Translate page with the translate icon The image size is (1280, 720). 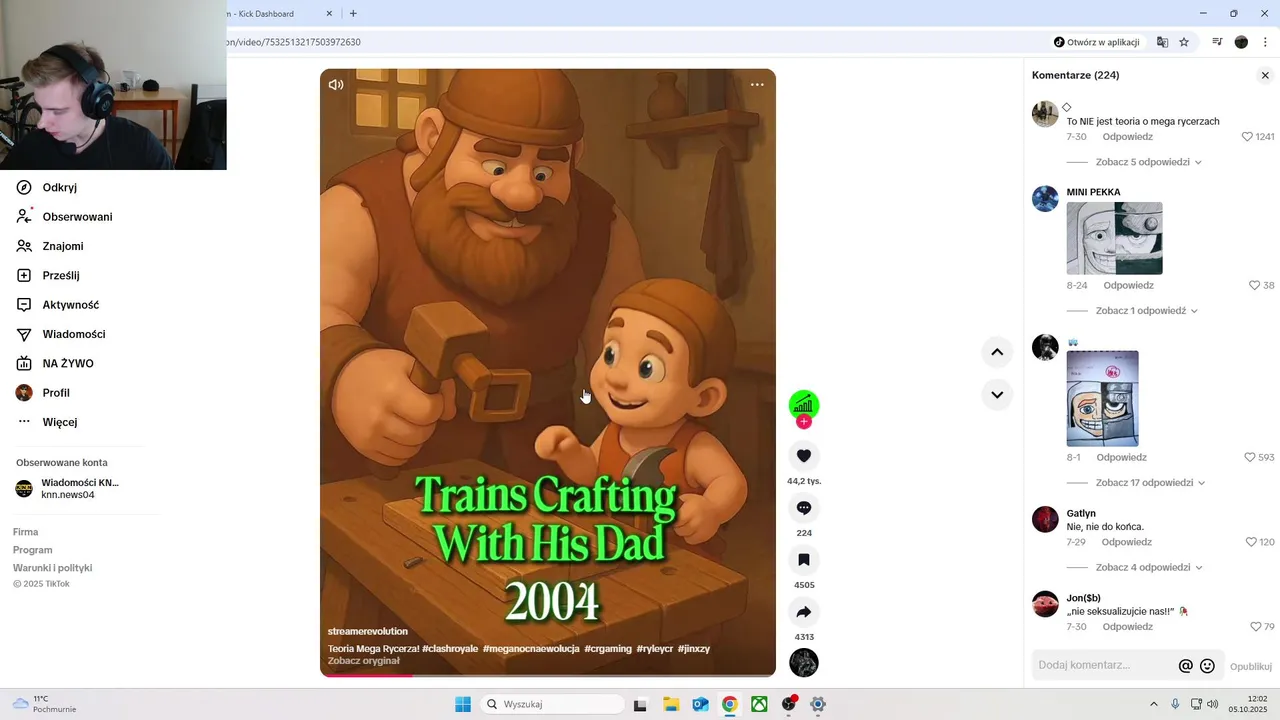[1162, 42]
